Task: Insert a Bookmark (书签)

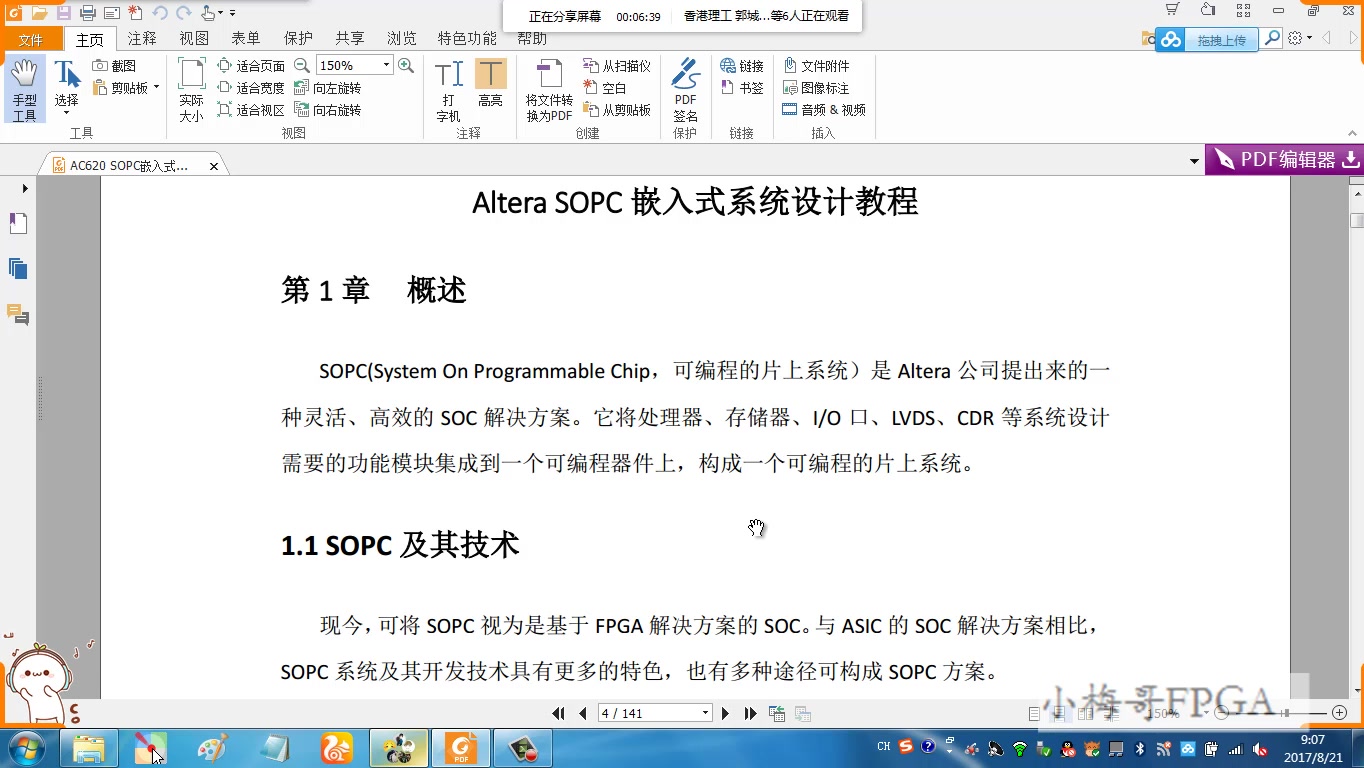Action: click(x=742, y=88)
